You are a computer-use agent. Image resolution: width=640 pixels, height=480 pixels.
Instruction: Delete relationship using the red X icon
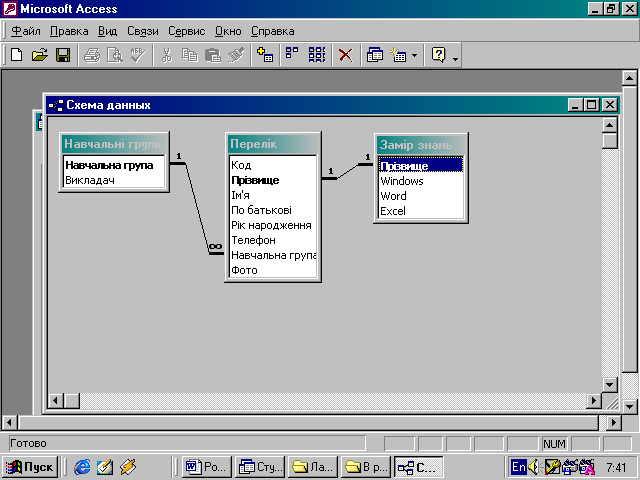pos(346,55)
